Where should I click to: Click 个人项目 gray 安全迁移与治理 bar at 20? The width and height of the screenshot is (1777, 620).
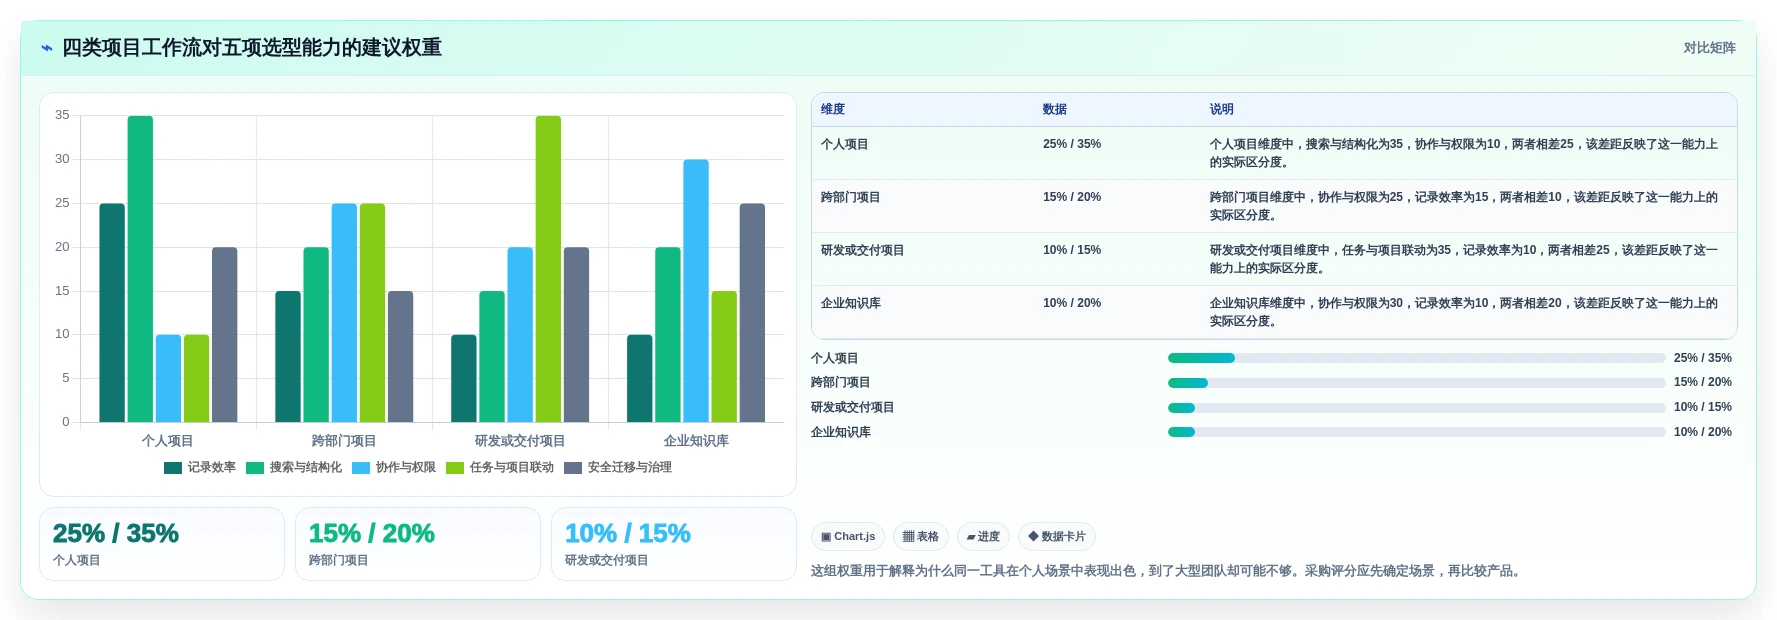tap(225, 335)
